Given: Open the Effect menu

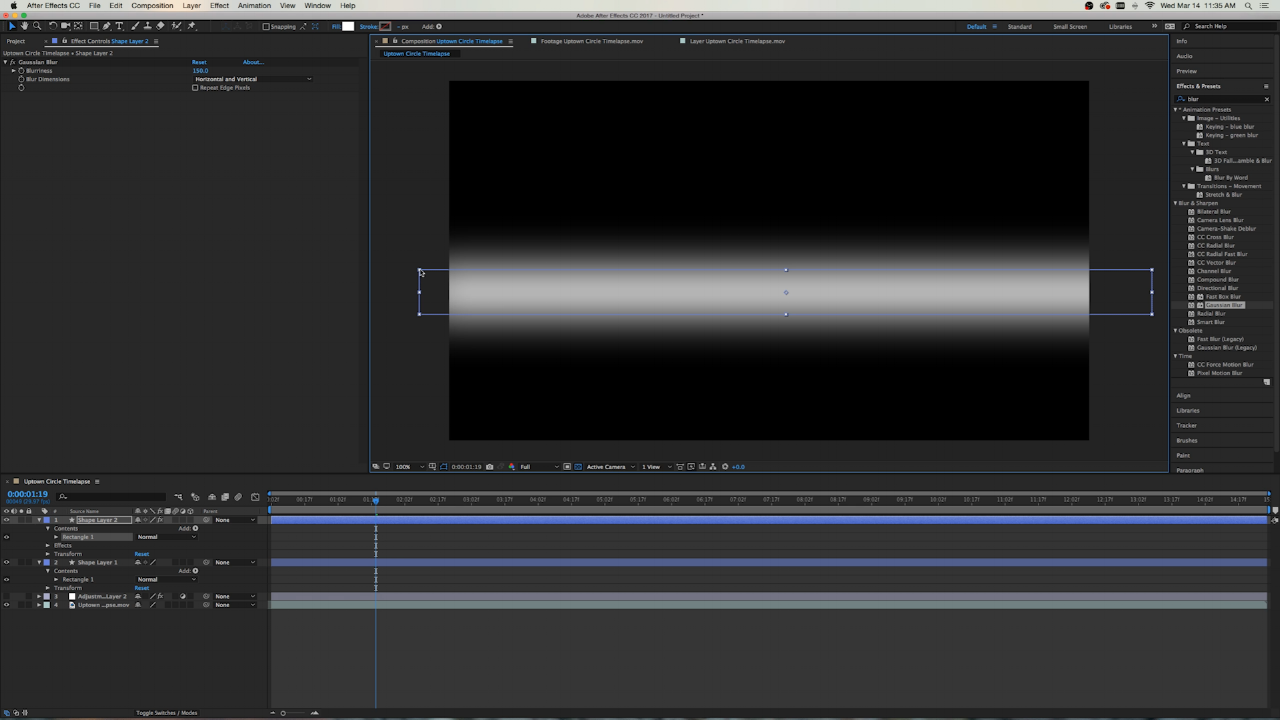Looking at the screenshot, I should point(219,5).
